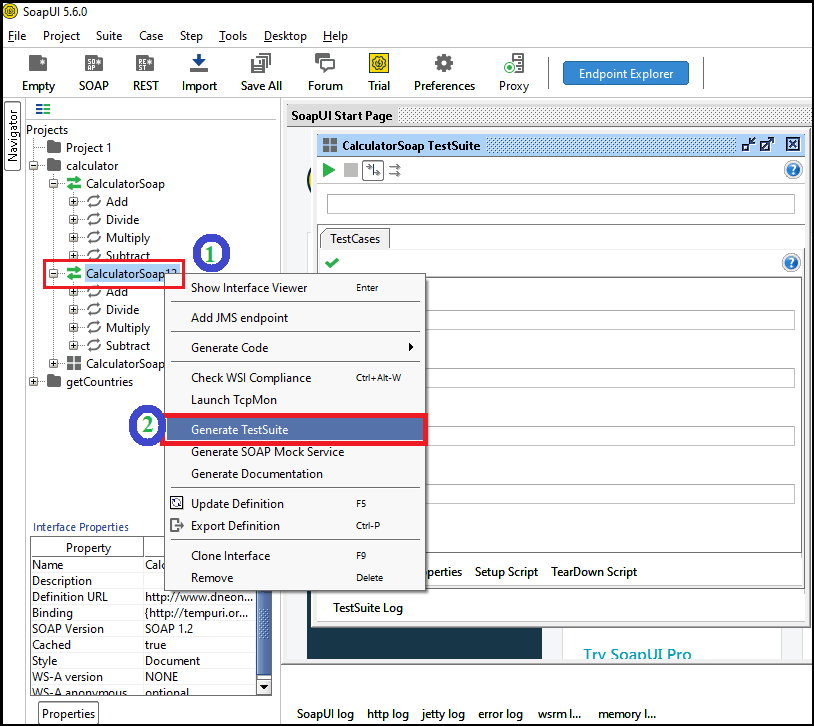
Task: Select Check WSI Compliance
Action: point(295,378)
